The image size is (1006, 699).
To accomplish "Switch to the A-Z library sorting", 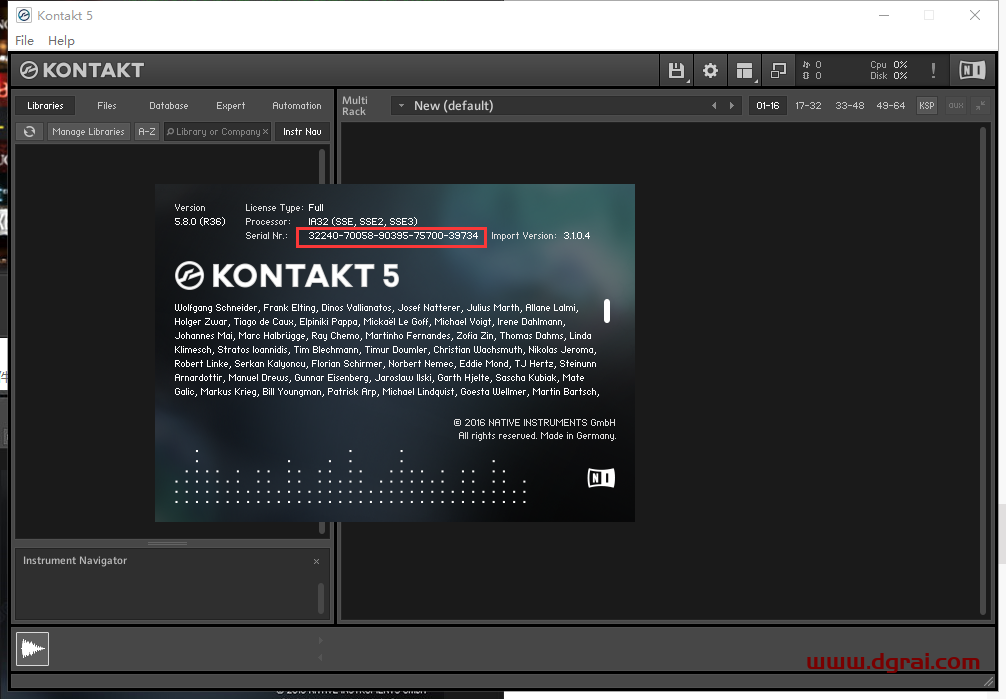I will pos(146,131).
